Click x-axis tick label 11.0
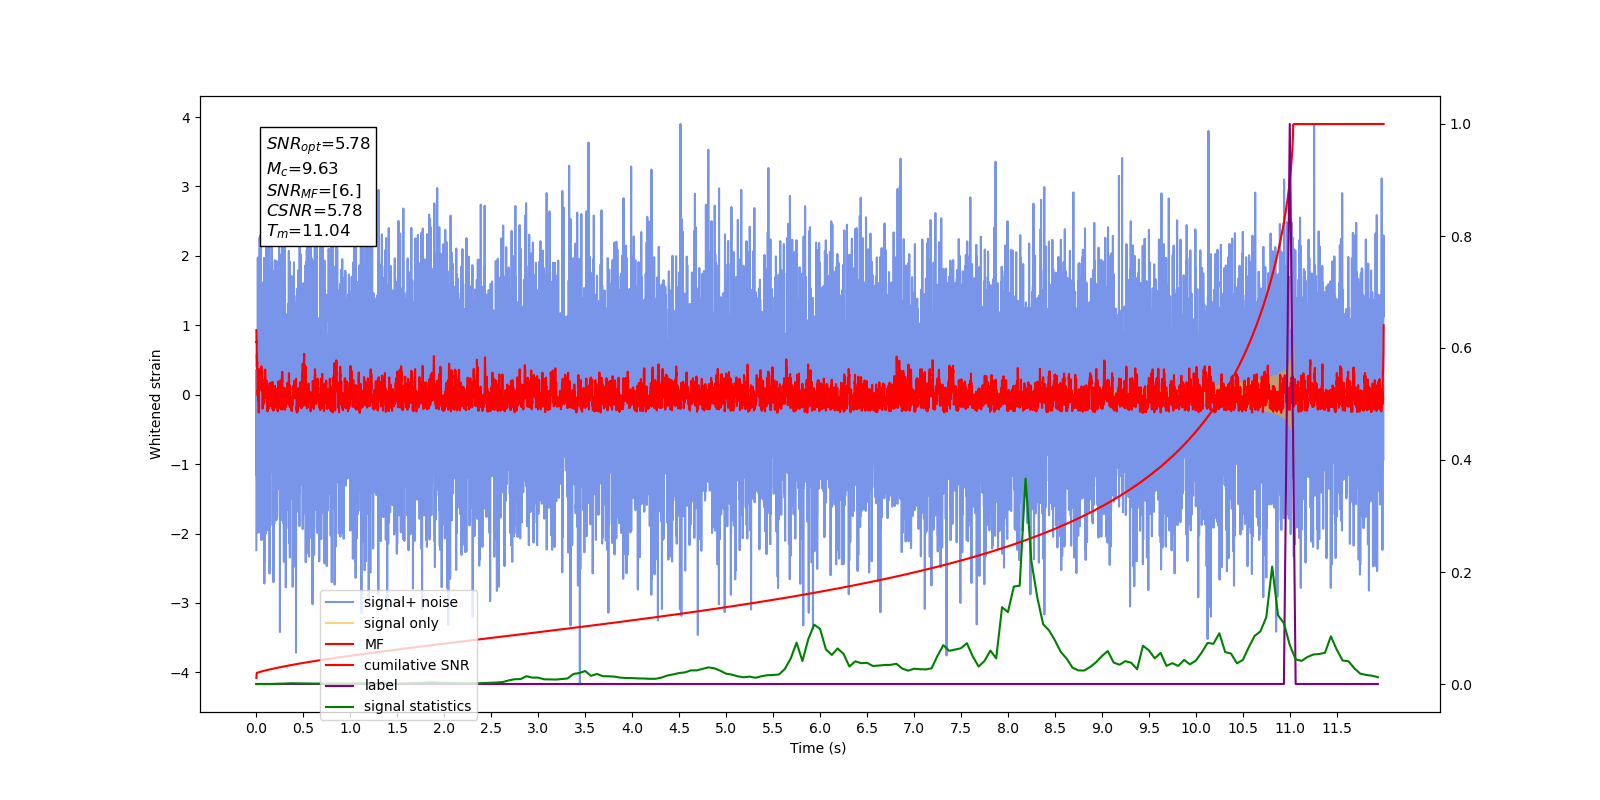 pos(1290,728)
